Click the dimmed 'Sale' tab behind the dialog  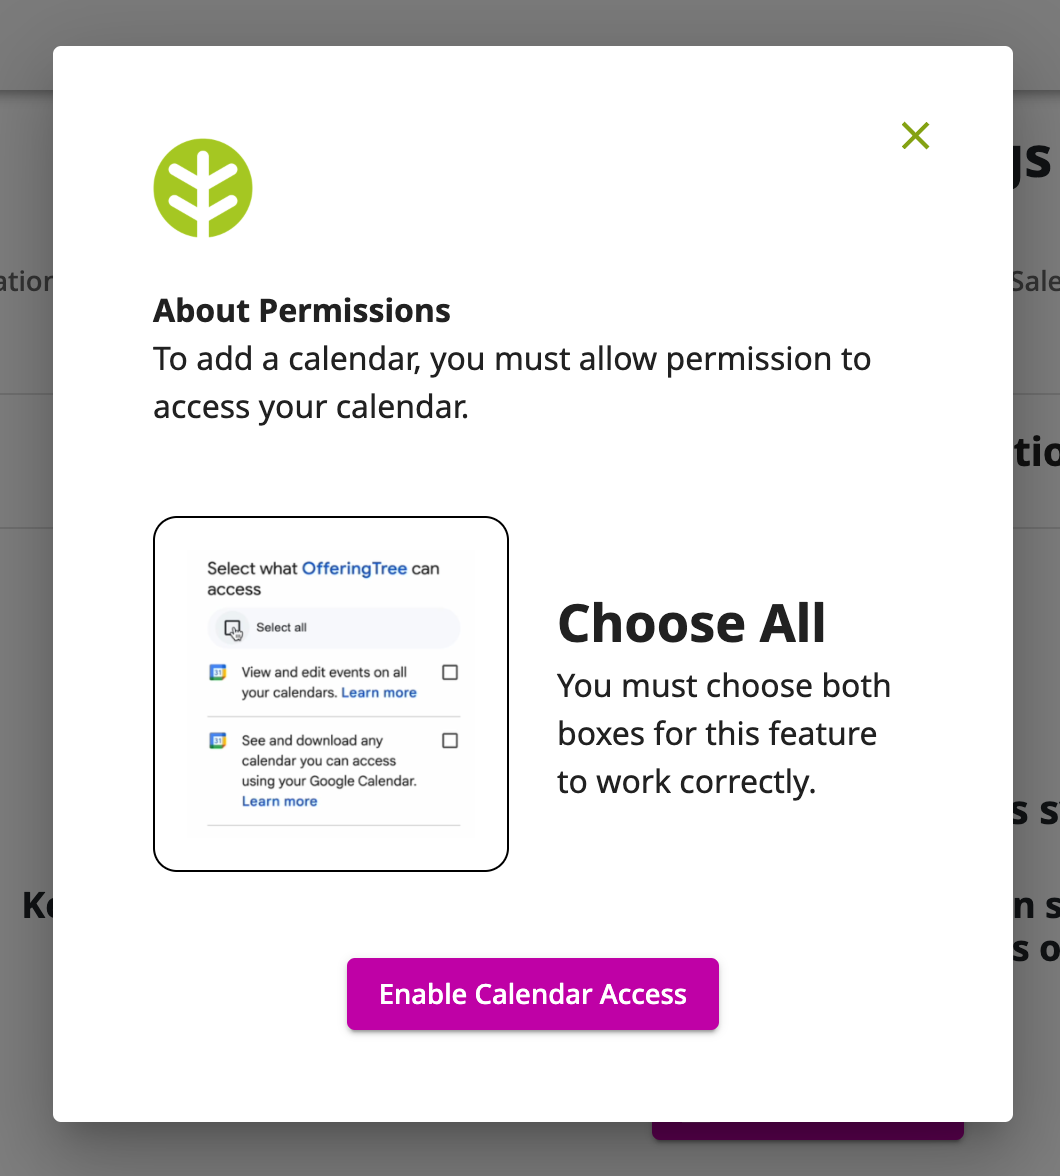click(x=1036, y=281)
